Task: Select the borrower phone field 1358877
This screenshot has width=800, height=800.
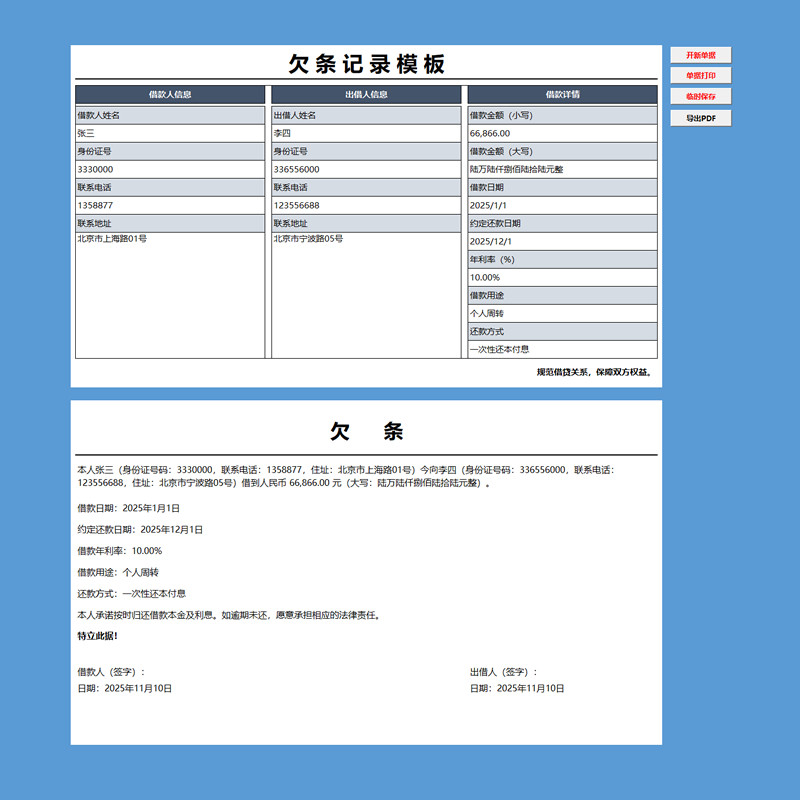Action: (x=170, y=206)
